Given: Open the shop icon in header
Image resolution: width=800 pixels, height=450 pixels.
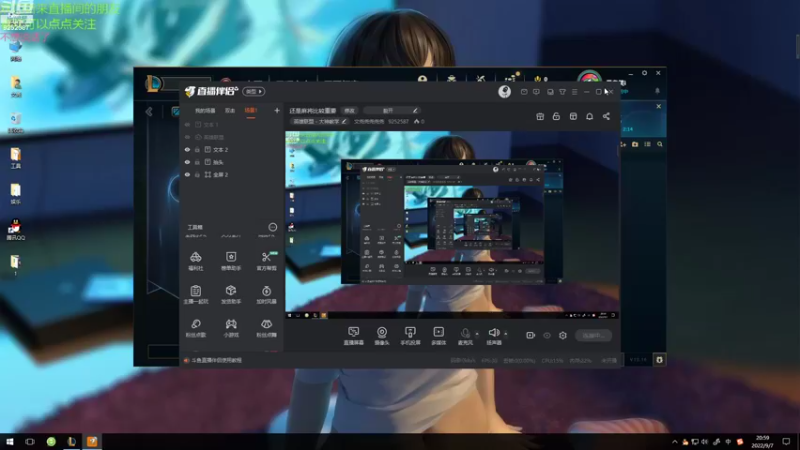Looking at the screenshot, I should click(573, 116).
